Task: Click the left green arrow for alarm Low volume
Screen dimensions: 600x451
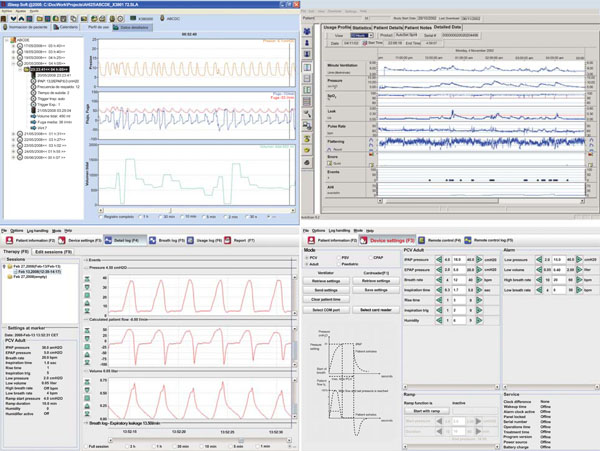Action: pos(539,270)
